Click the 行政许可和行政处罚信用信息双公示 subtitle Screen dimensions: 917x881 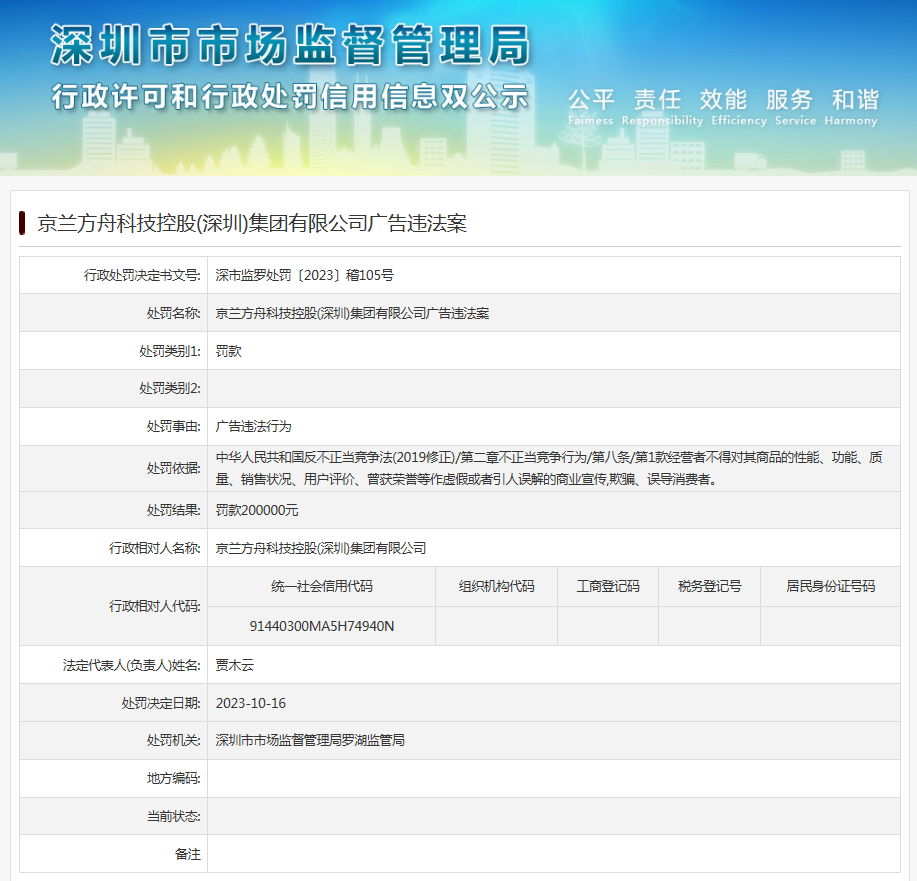point(290,97)
